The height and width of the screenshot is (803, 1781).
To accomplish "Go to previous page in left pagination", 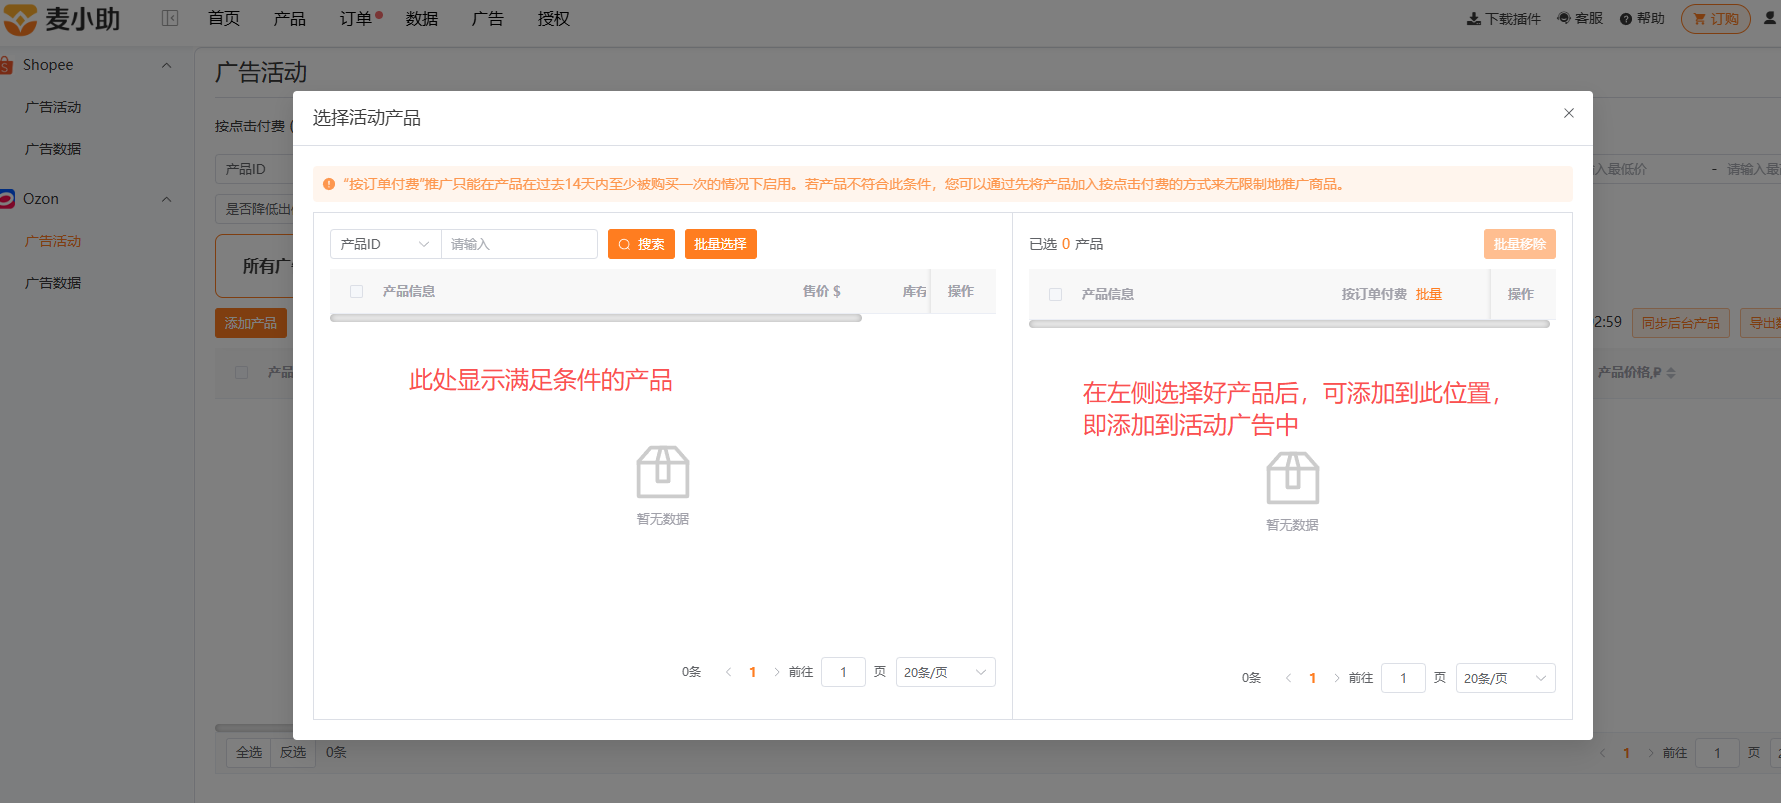I will 728,672.
